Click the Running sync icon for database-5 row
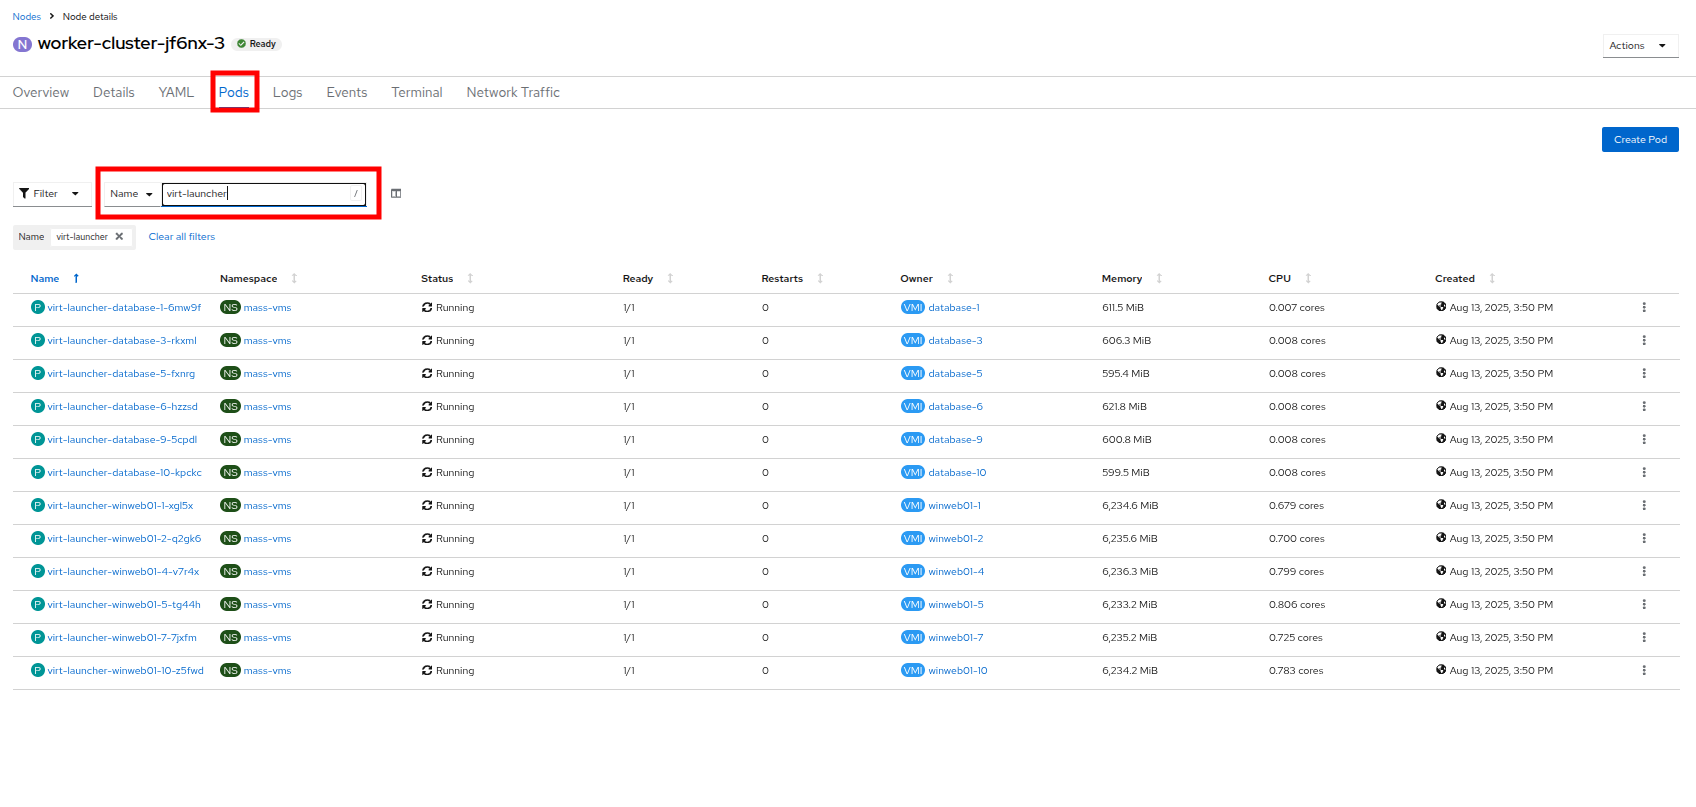Image resolution: width=1696 pixels, height=807 pixels. 427,374
